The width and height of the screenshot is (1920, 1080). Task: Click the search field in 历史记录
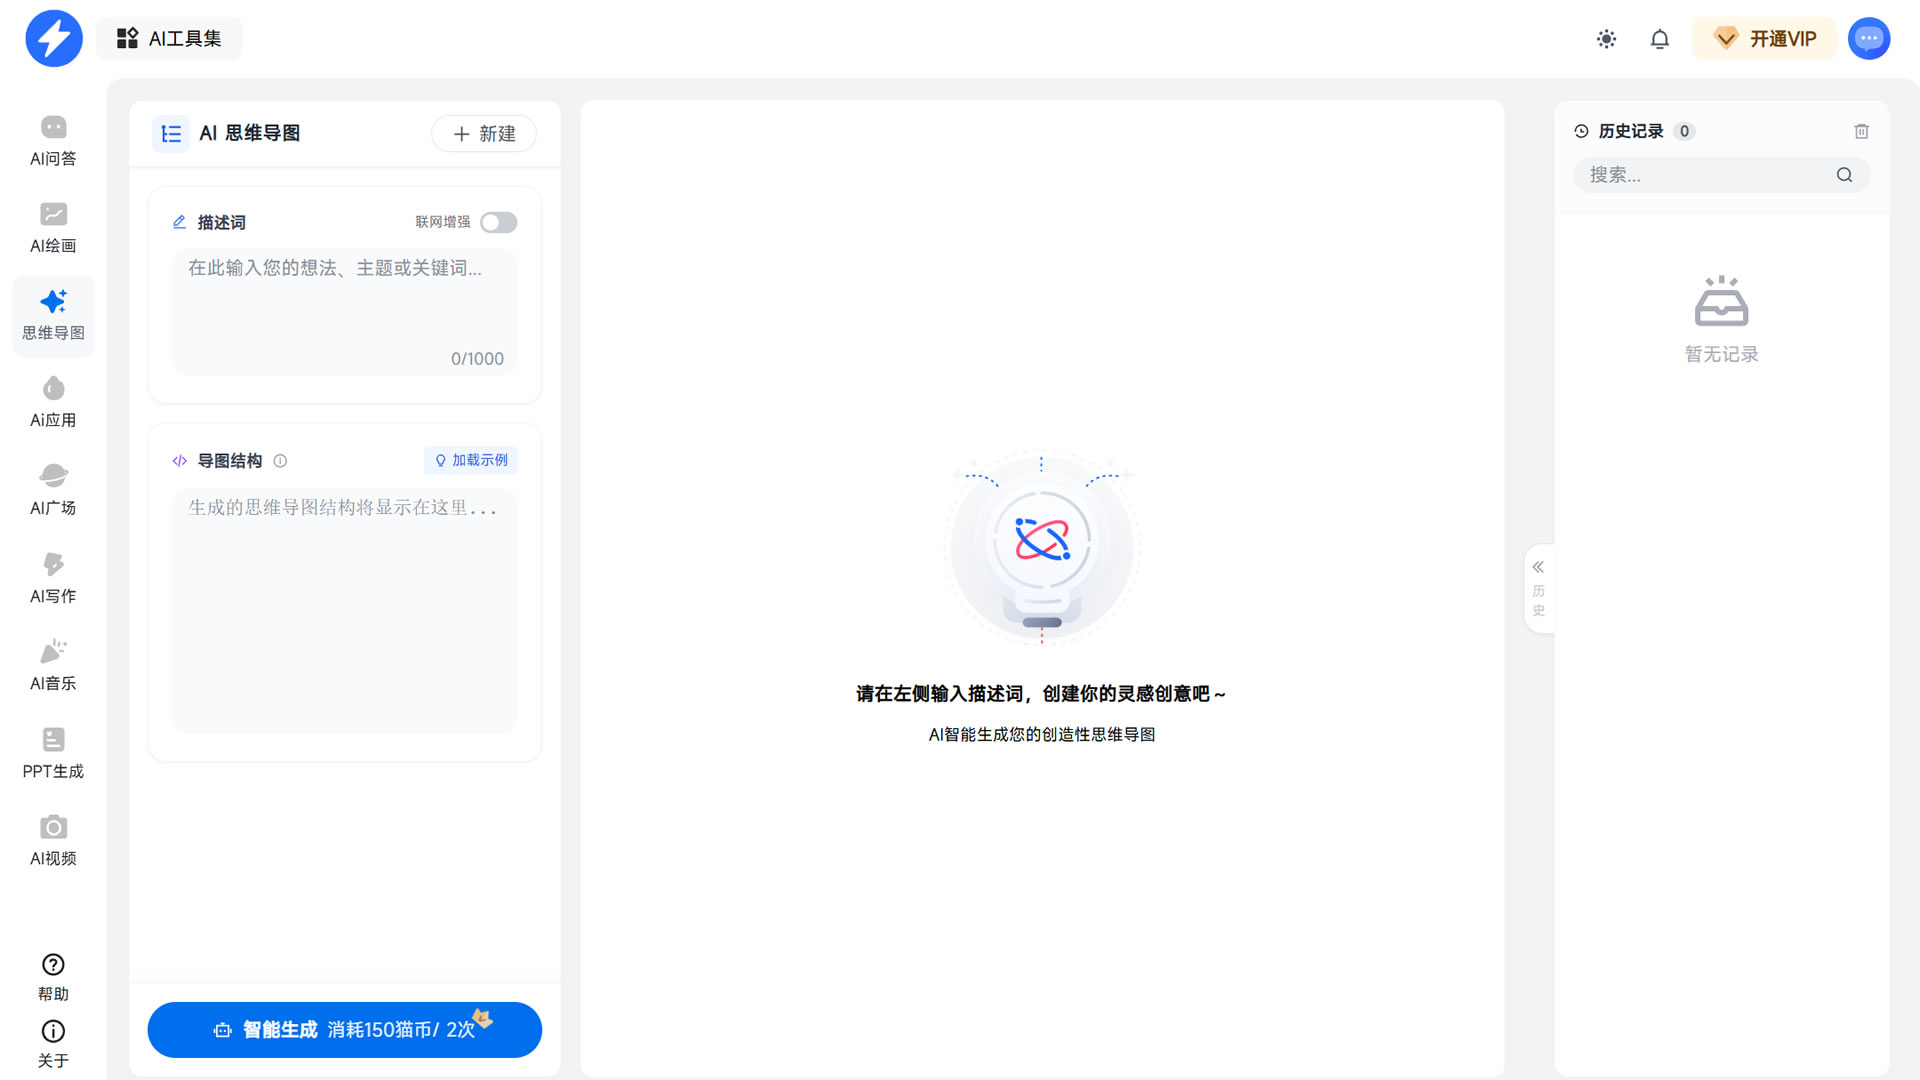(x=1710, y=175)
